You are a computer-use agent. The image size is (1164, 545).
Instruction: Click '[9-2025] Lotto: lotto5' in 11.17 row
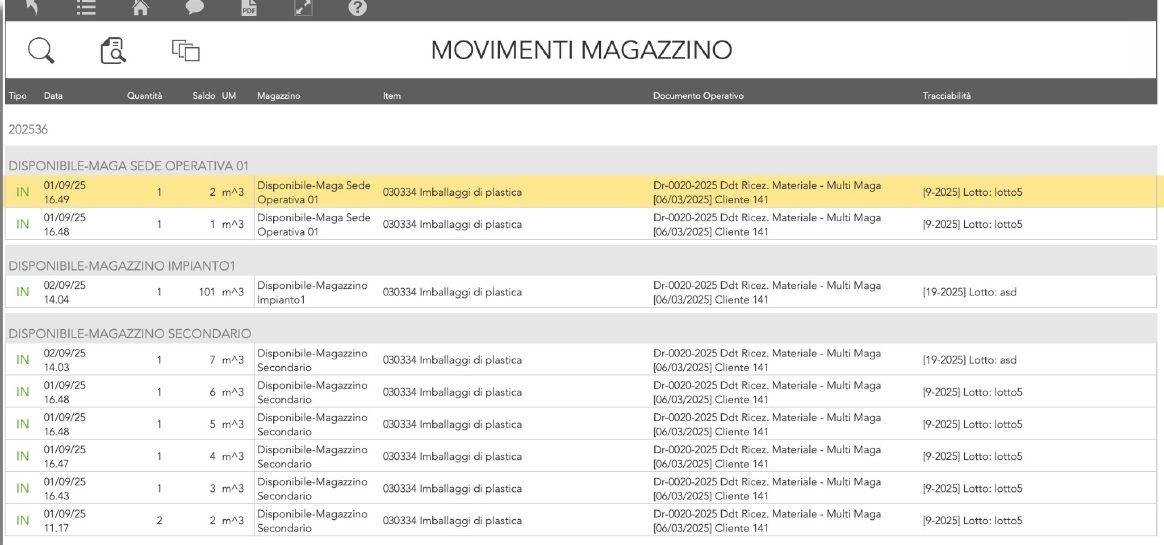pyautogui.click(x=972, y=520)
